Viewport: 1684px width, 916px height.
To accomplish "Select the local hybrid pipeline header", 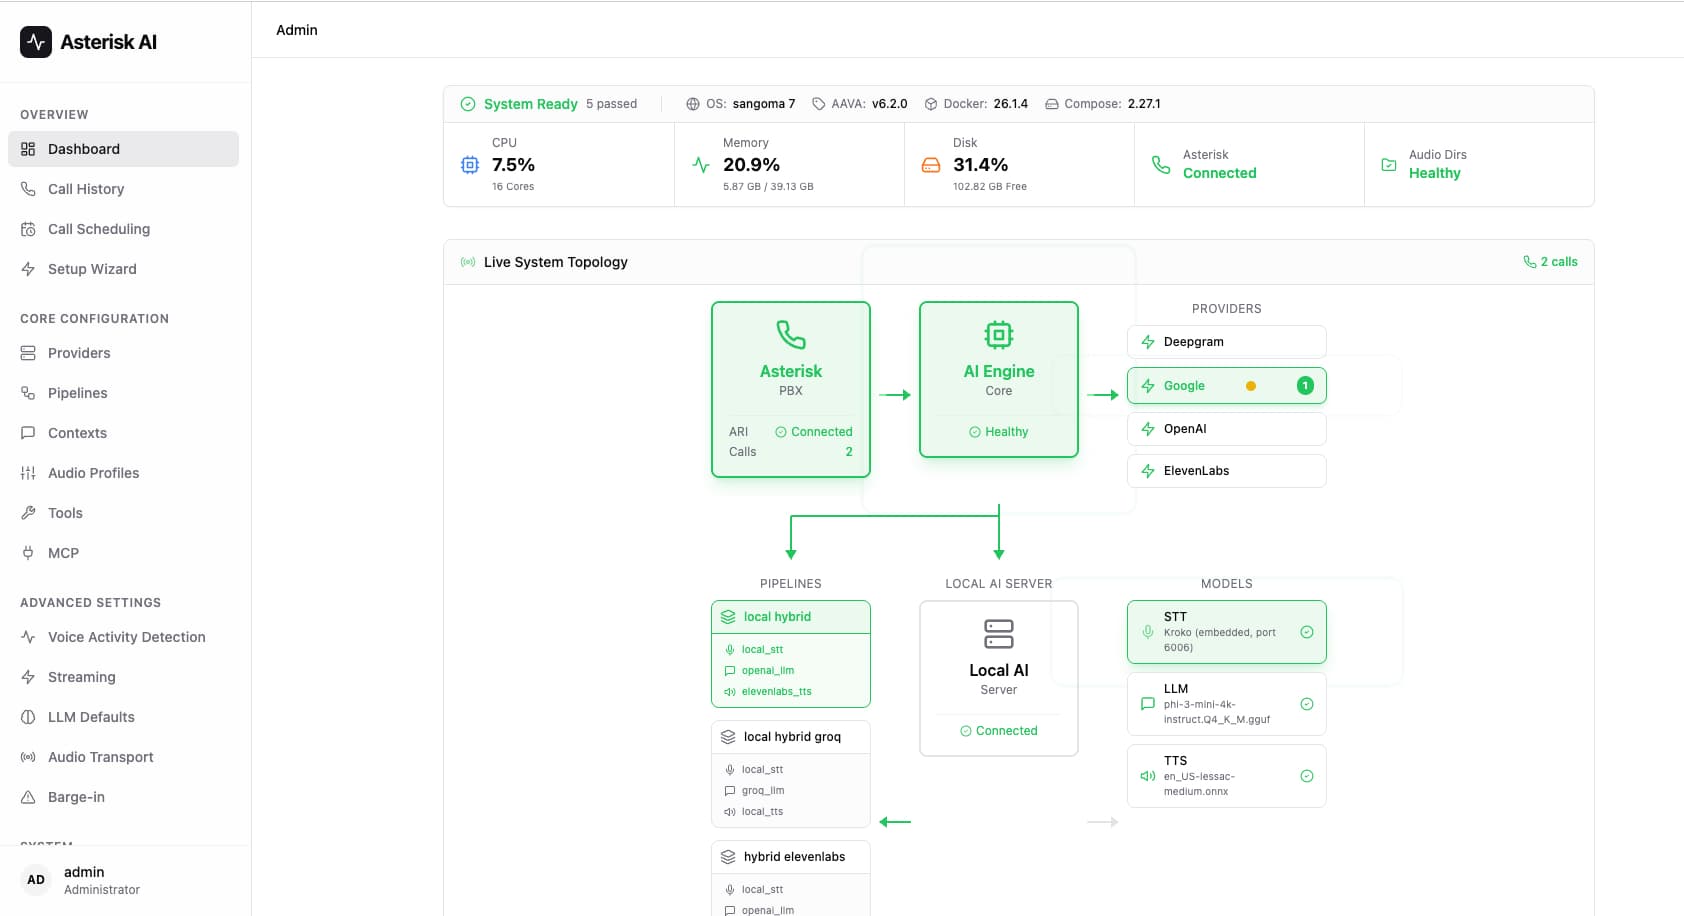I will pos(791,617).
